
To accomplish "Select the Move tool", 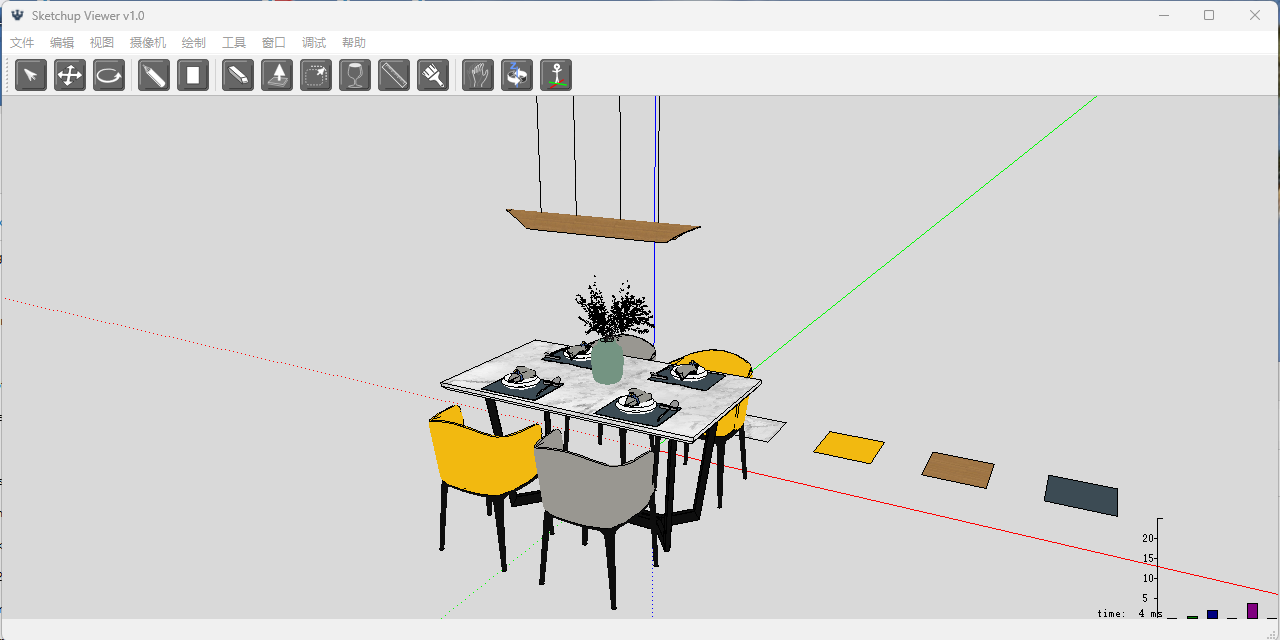I will (x=69, y=75).
